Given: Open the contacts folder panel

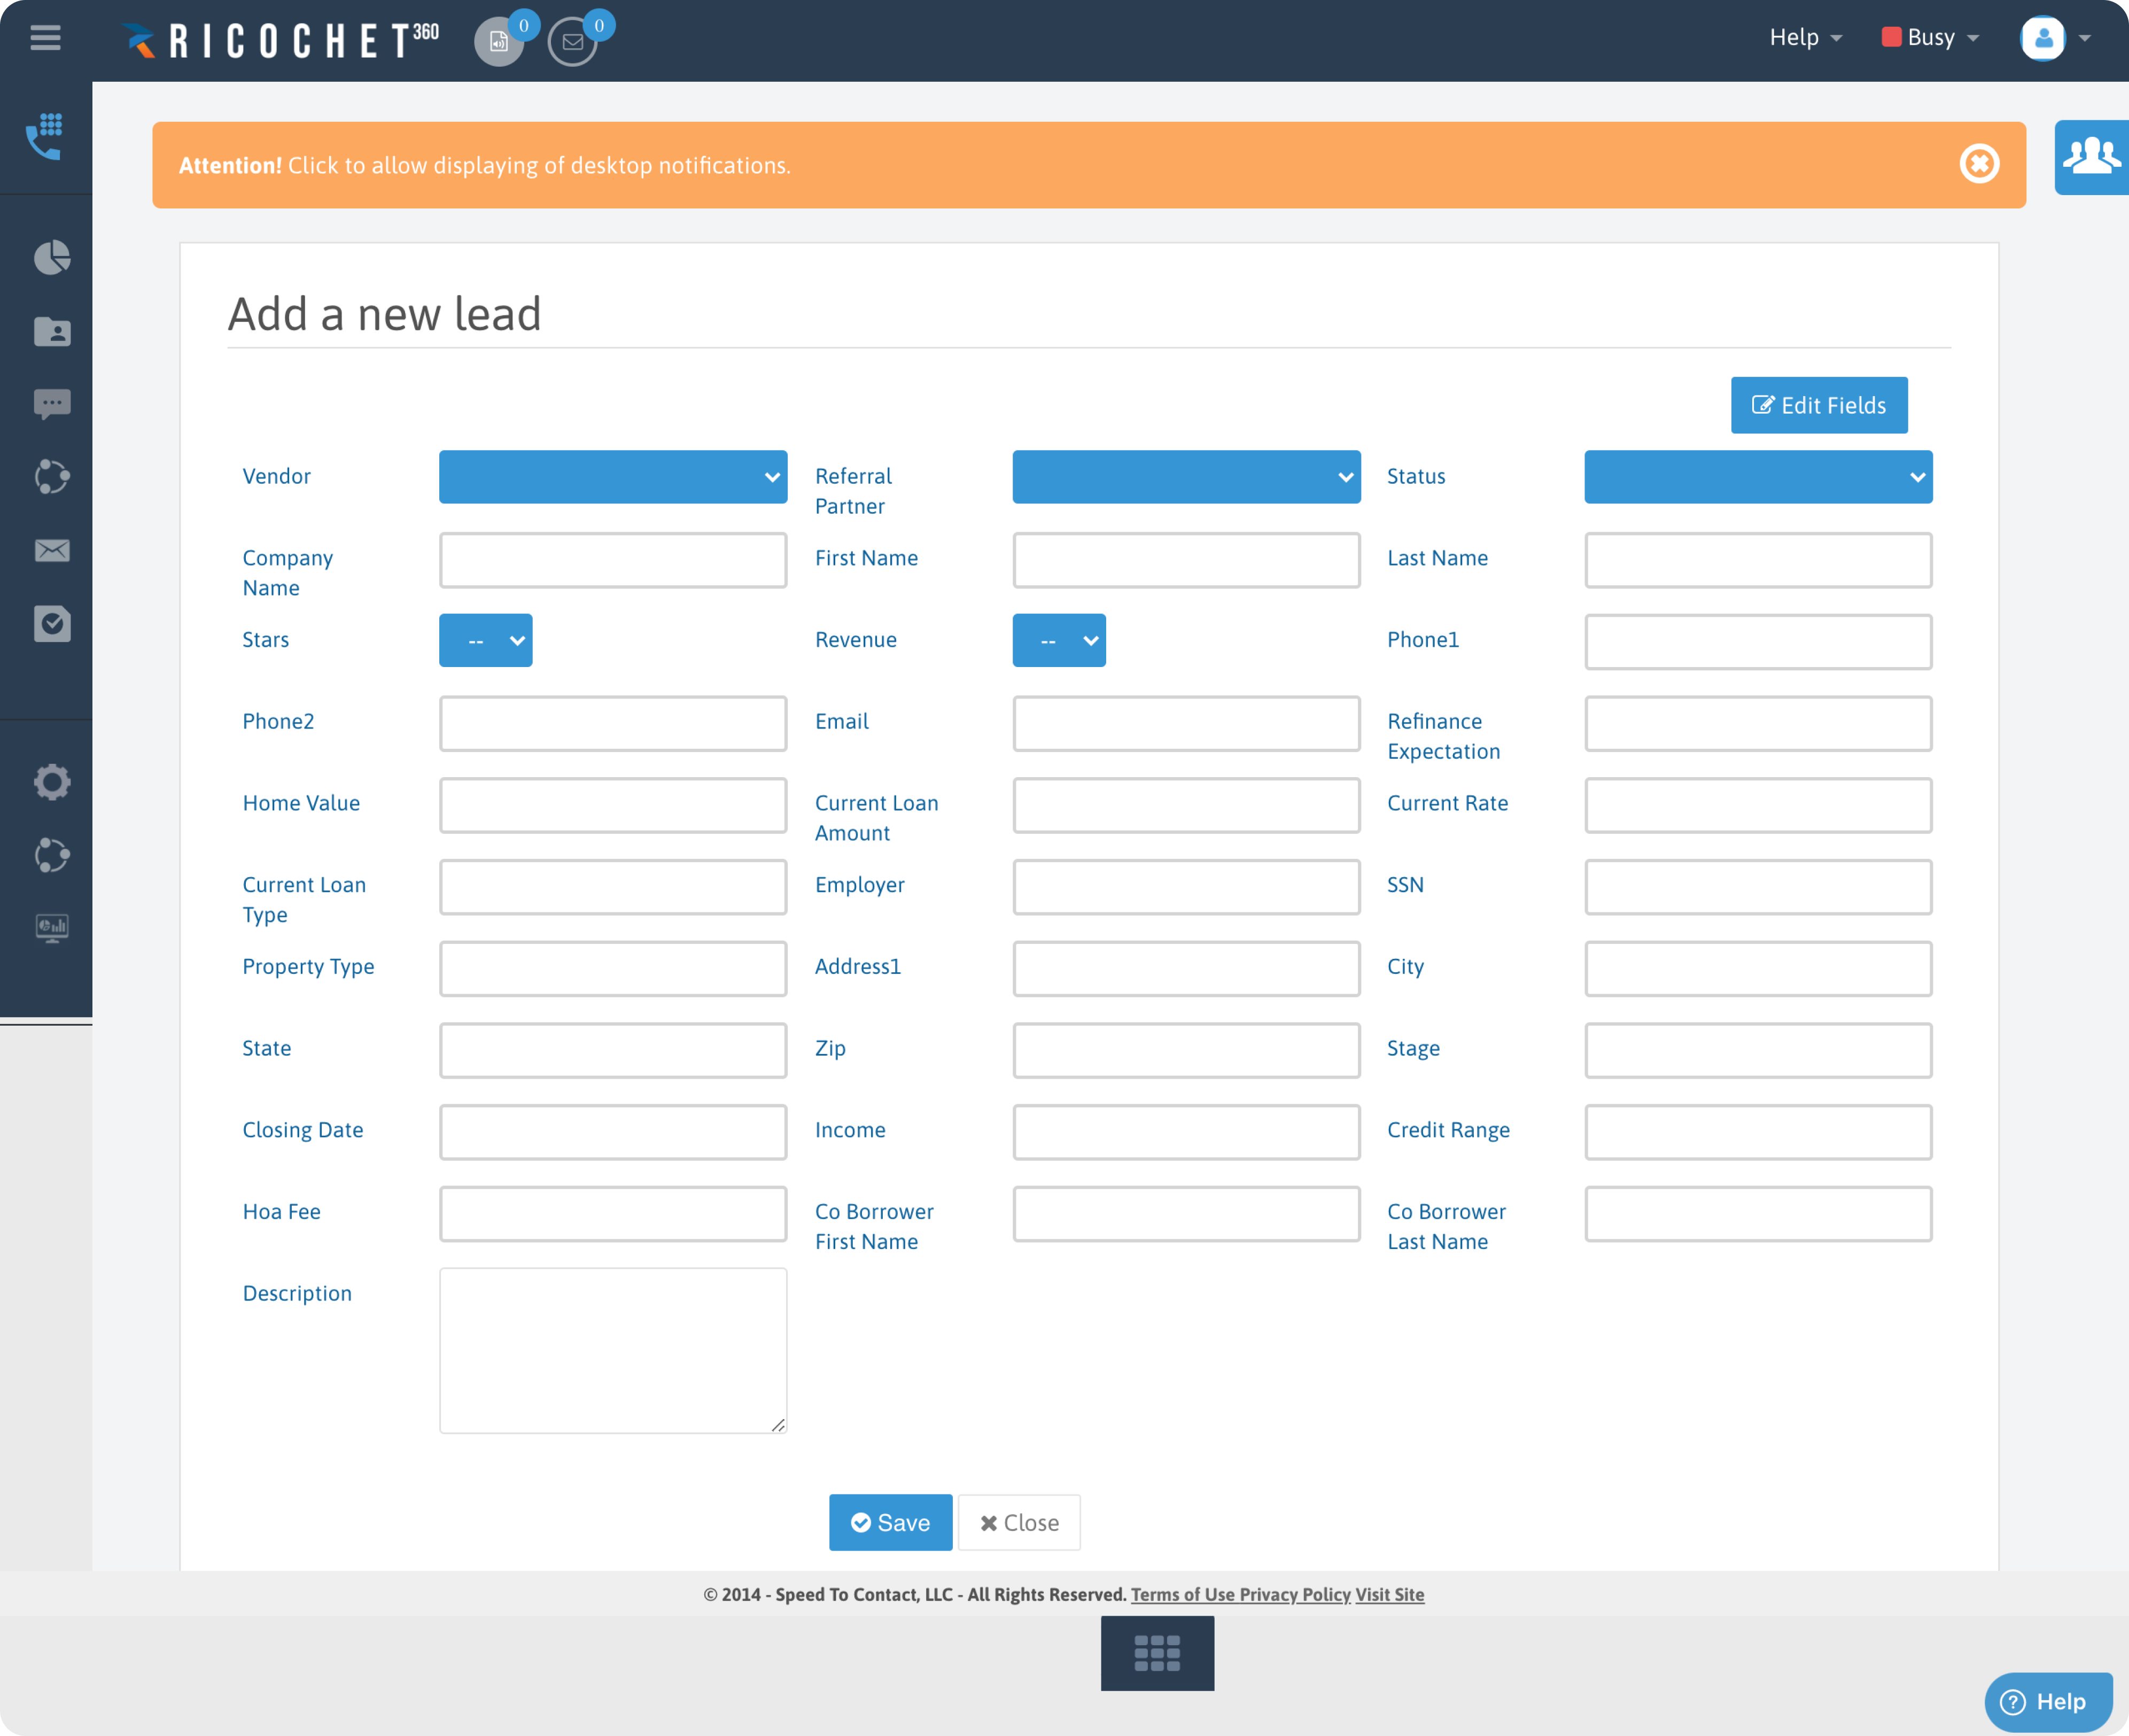Looking at the screenshot, I should 51,332.
